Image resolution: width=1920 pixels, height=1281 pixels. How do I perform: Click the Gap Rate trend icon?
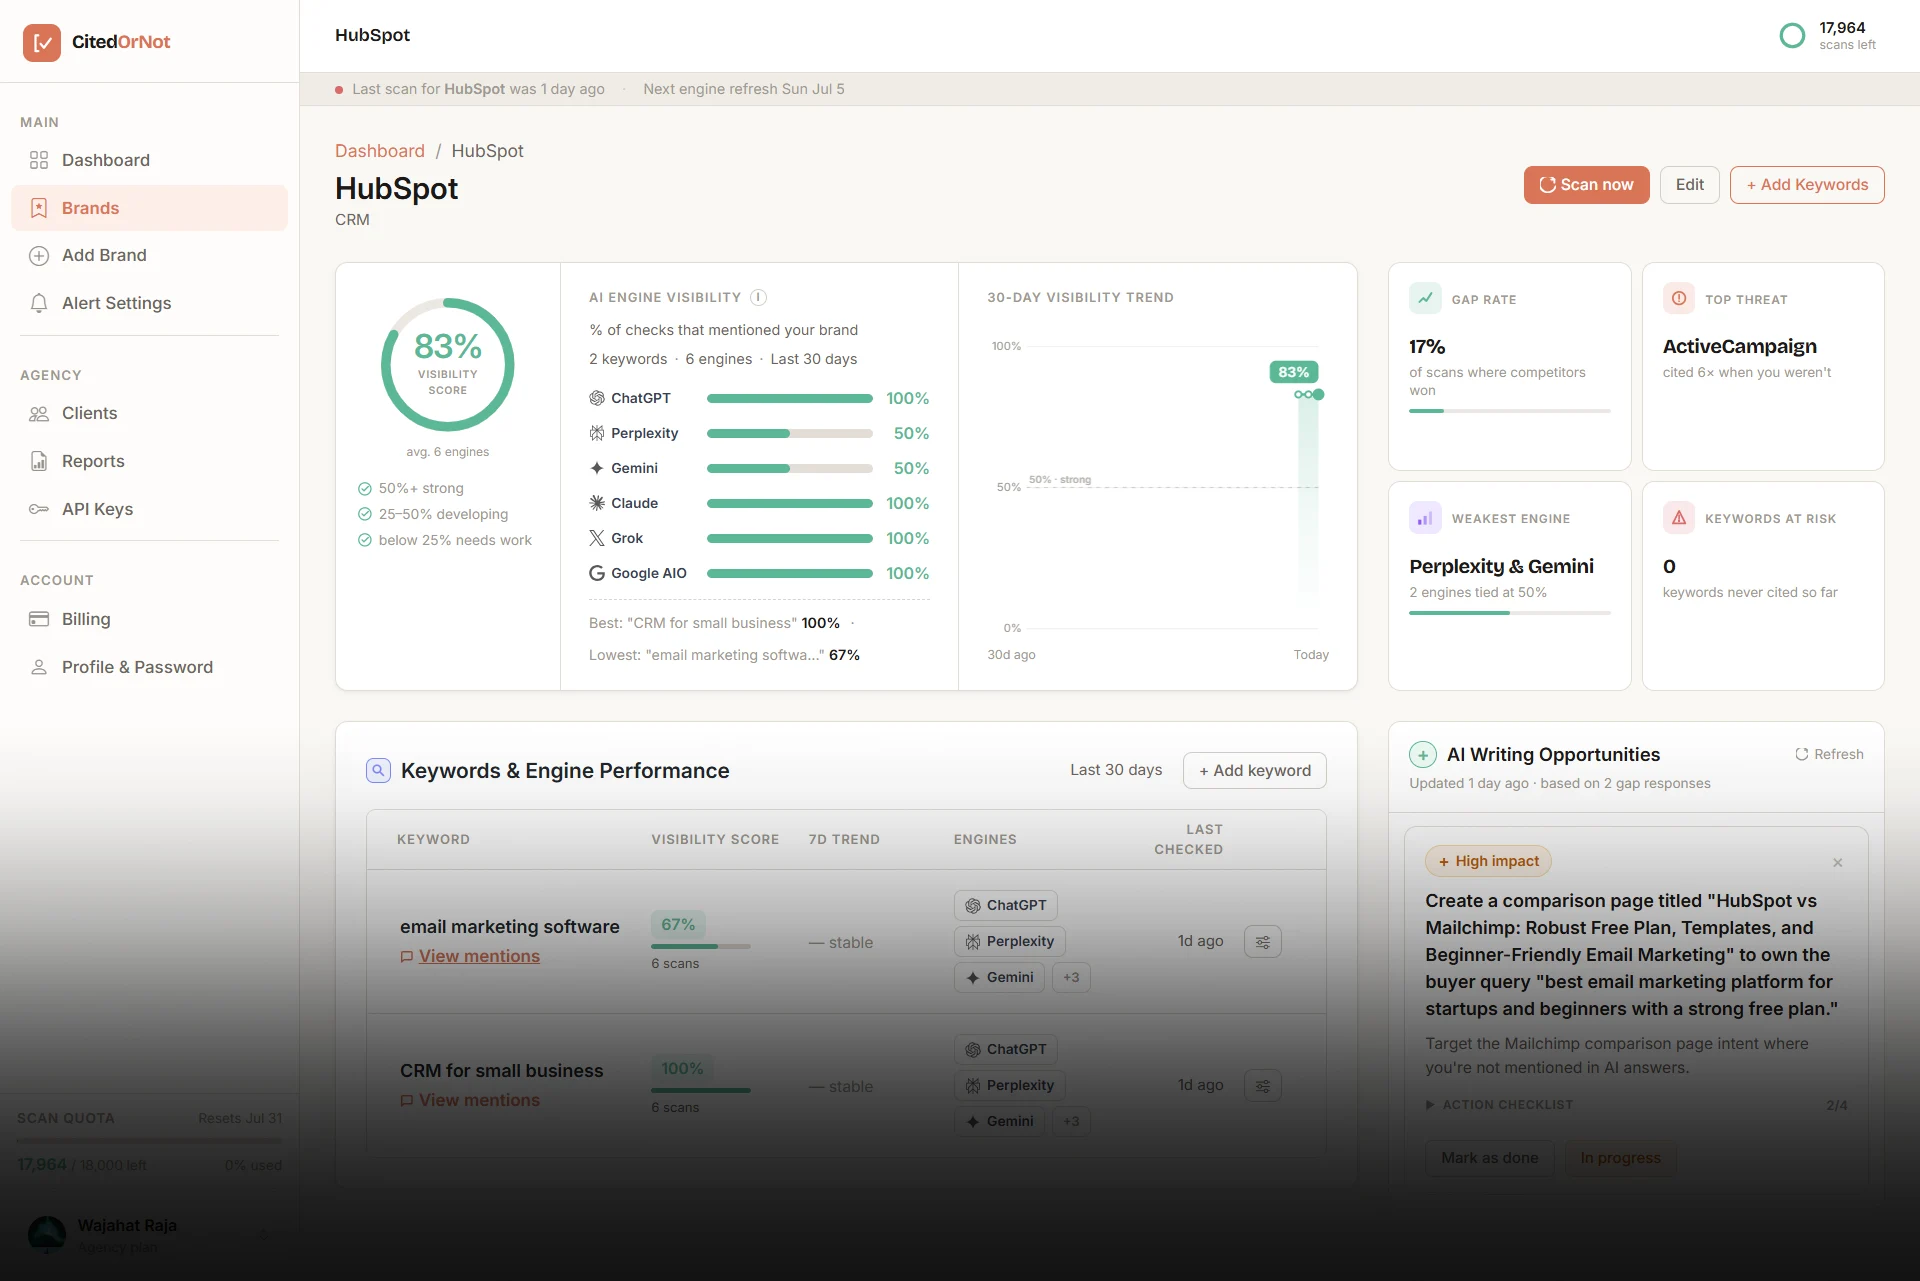point(1425,299)
